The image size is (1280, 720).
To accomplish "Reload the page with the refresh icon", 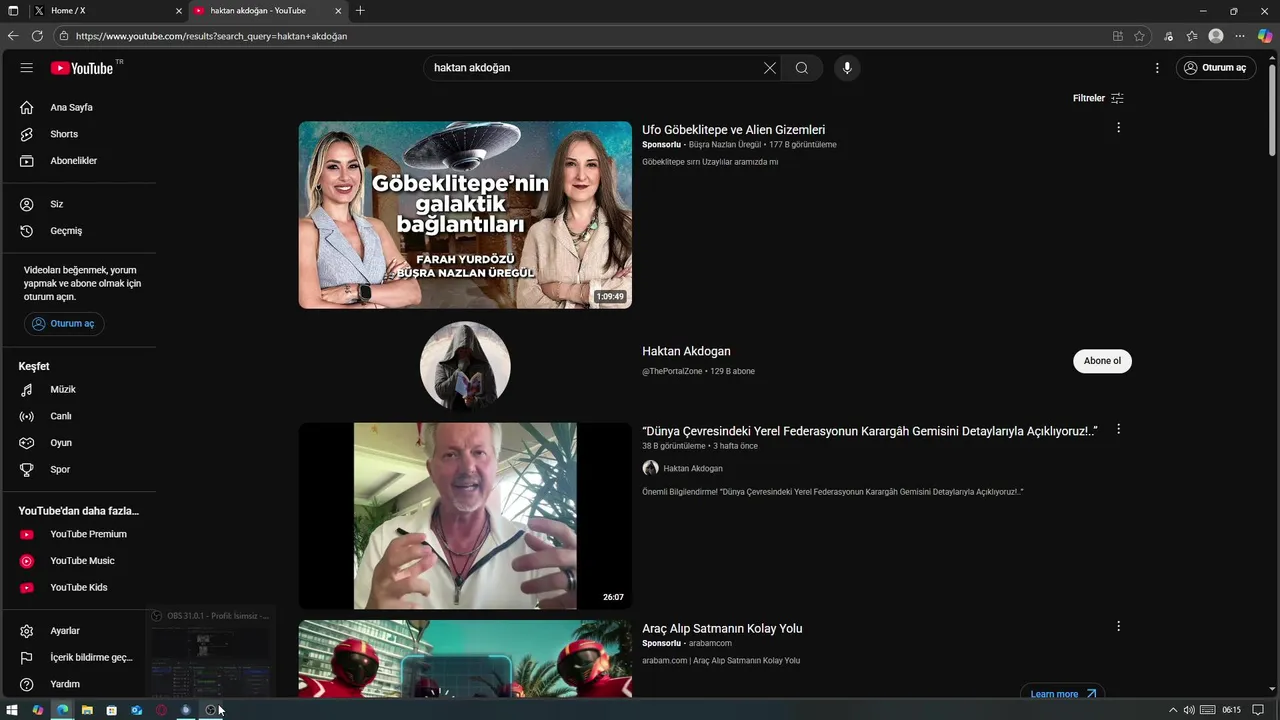I will [37, 36].
